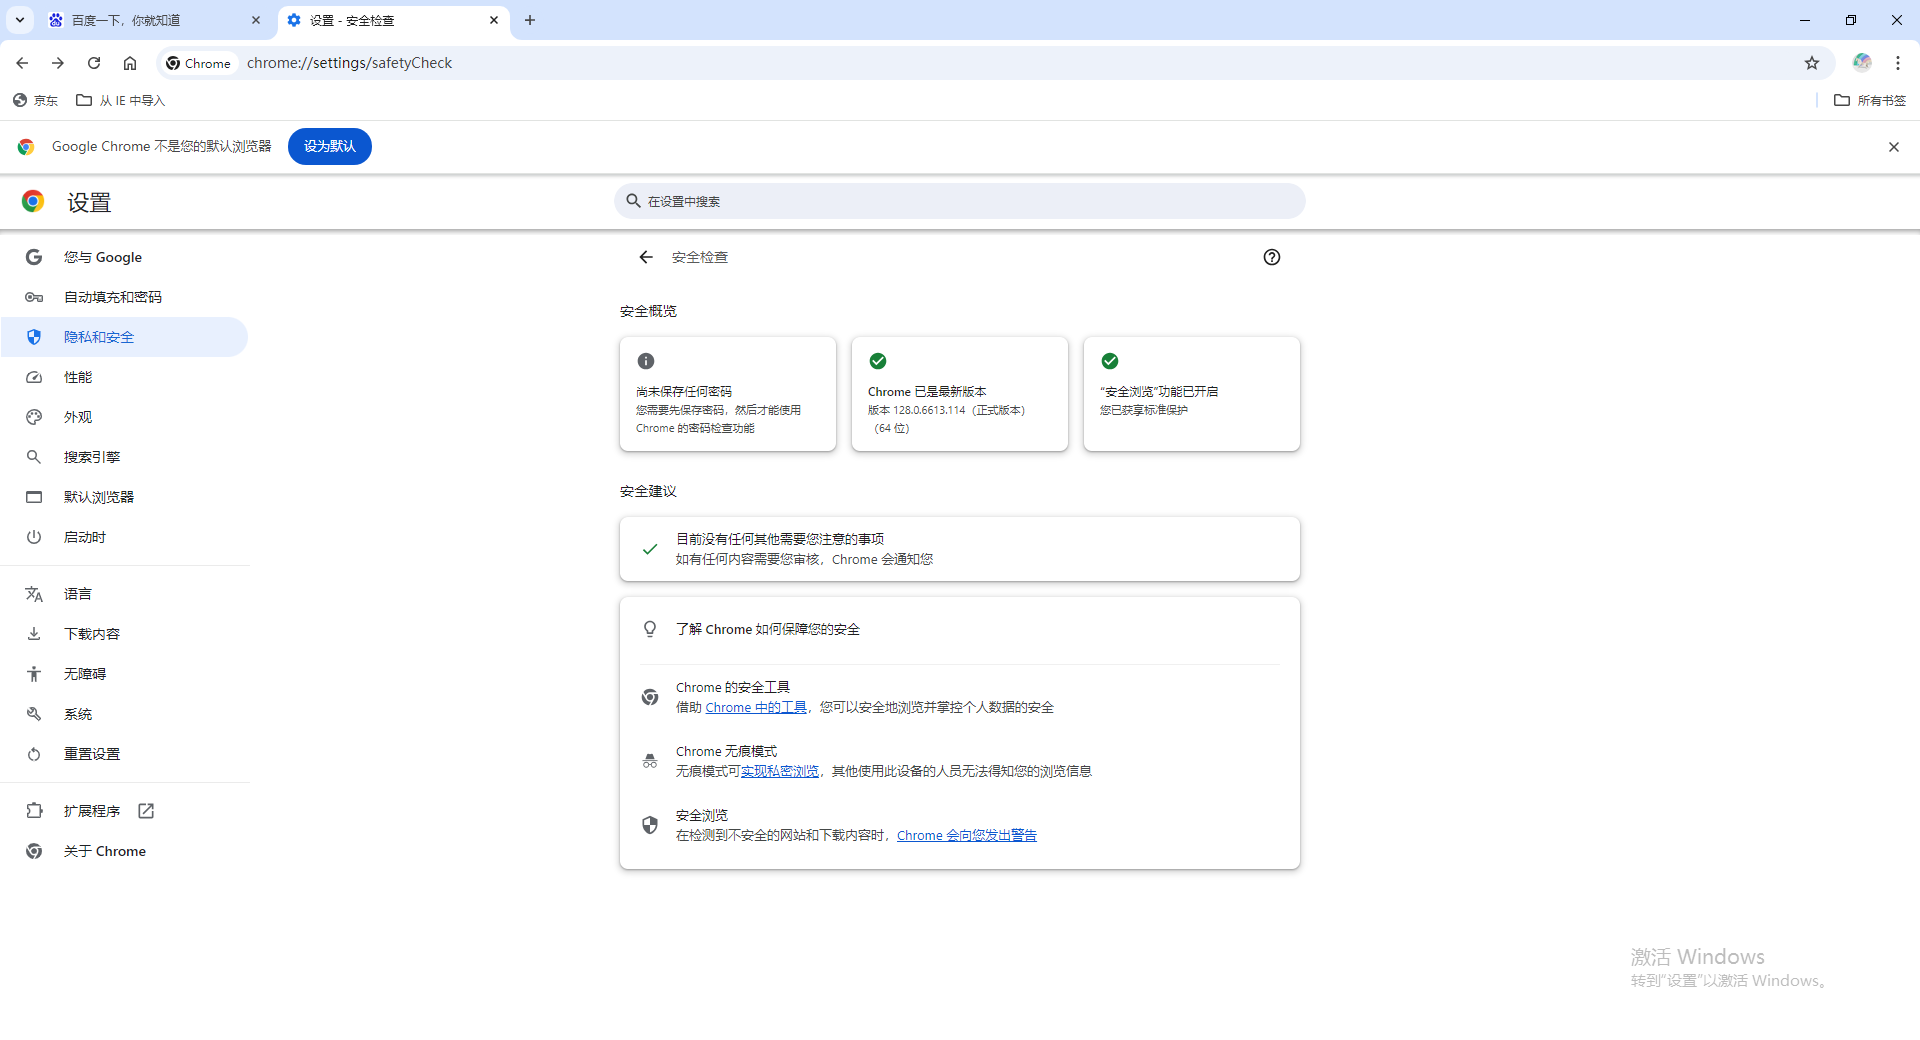
Task: Go back from 安全检查 page arrow
Action: pos(646,257)
